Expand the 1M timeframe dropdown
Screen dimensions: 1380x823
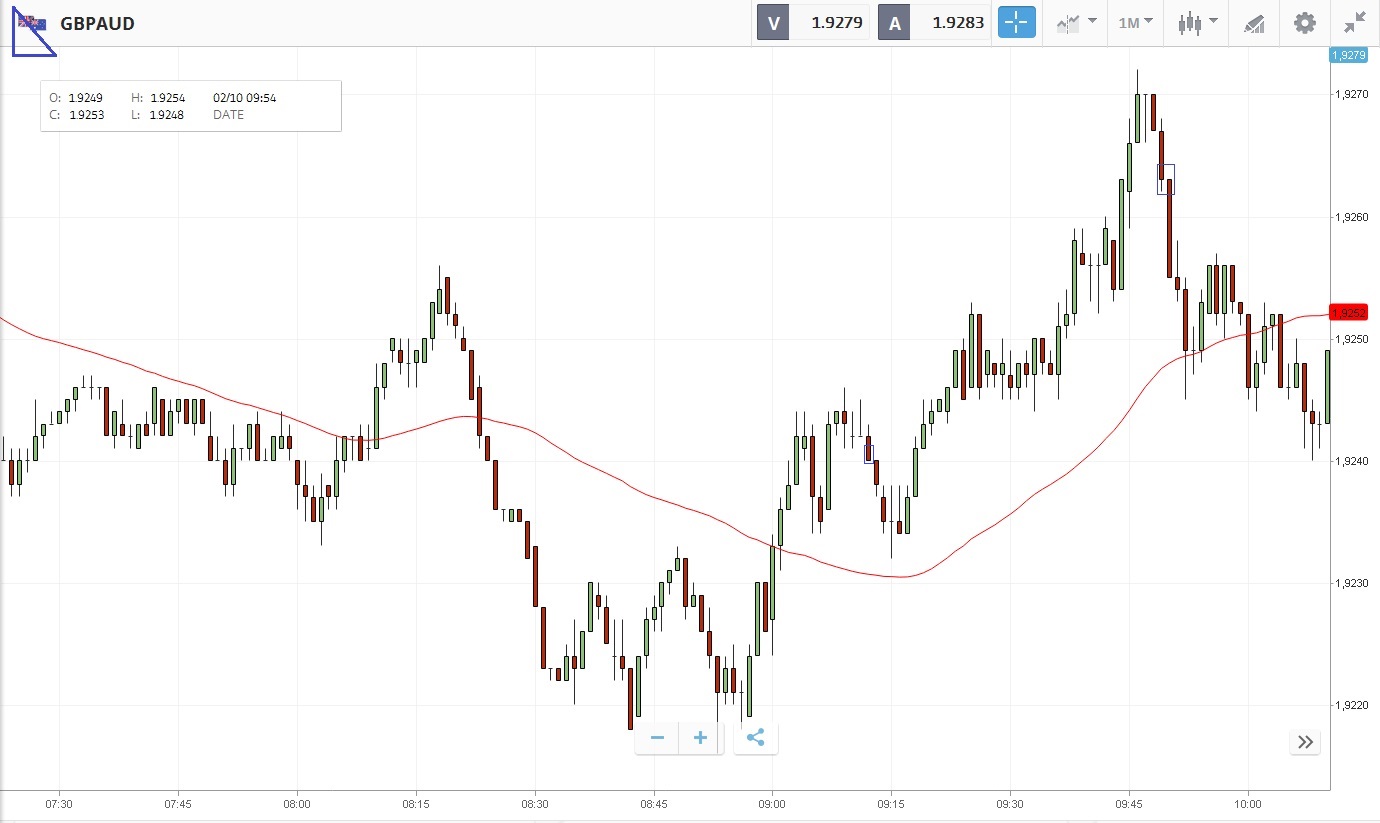1135,23
